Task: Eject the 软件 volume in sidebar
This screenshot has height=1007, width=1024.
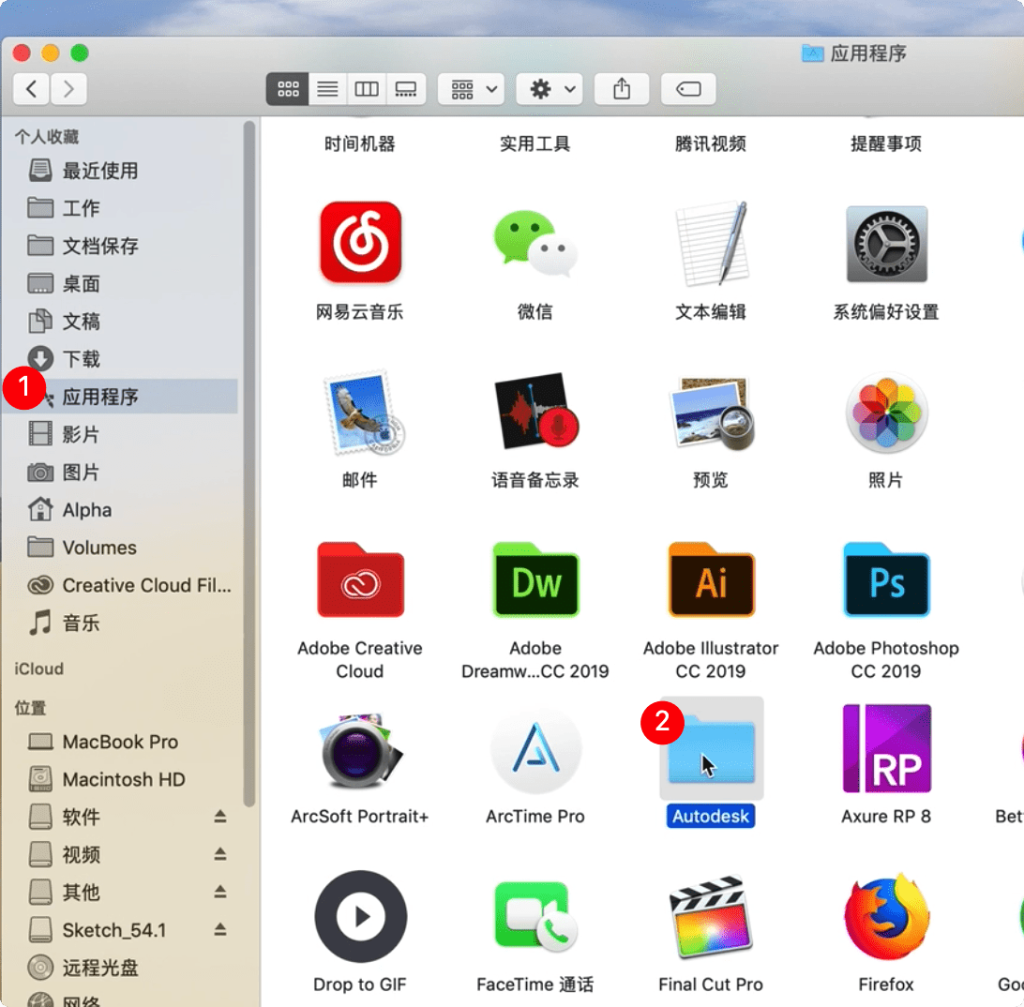Action: tap(220, 817)
